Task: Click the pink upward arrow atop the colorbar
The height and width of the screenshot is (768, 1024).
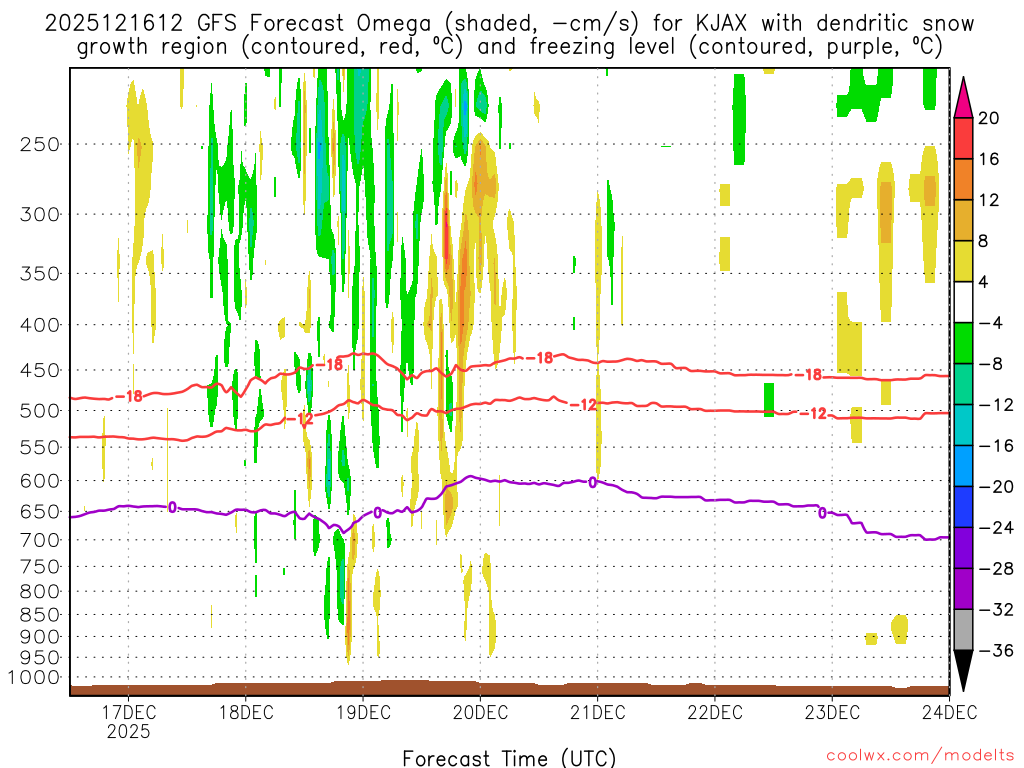Action: [x=963, y=97]
